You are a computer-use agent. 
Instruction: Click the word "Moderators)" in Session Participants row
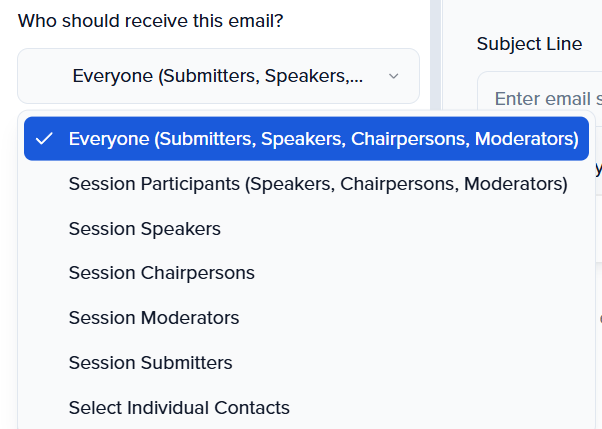(517, 184)
